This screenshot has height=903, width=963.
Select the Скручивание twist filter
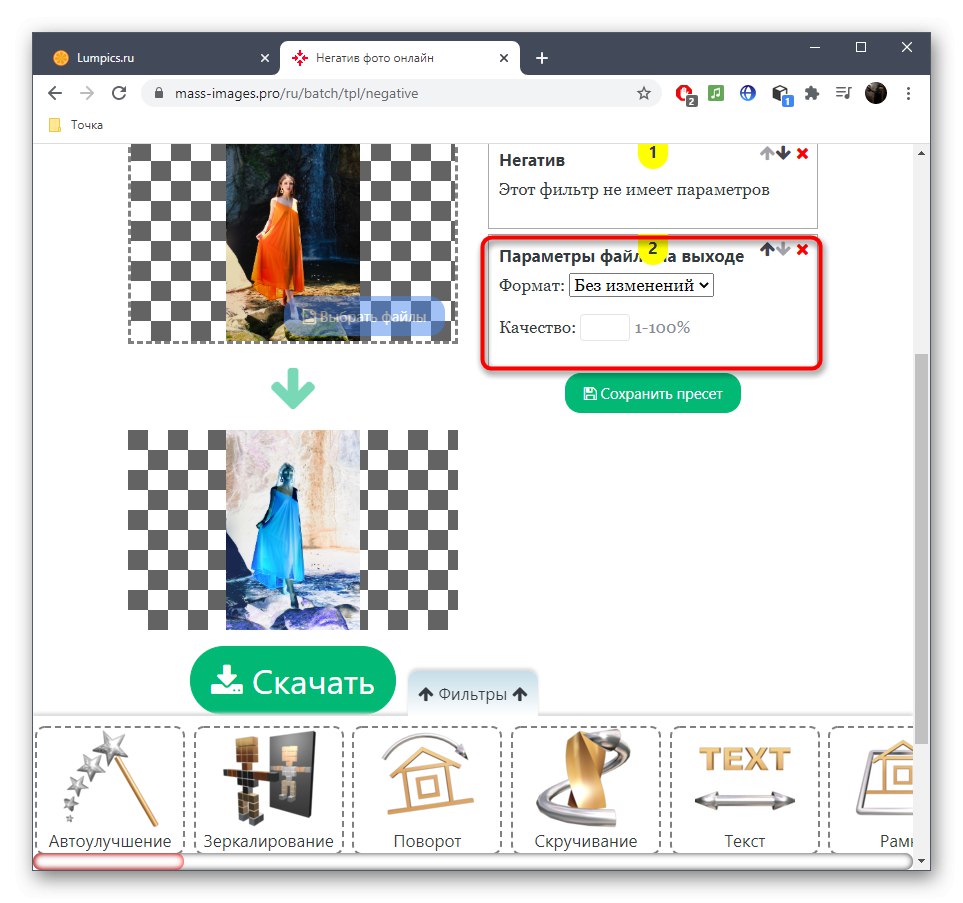click(585, 789)
